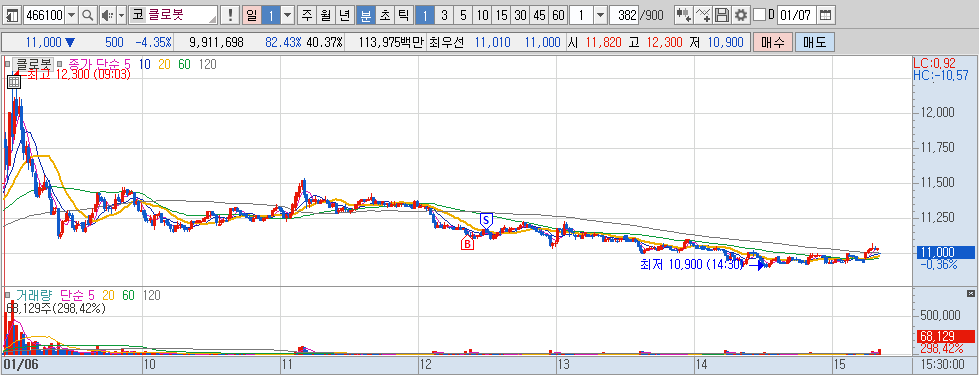The image size is (979, 375).
Task: Click the exclamation mark info button
Action: coord(231,15)
